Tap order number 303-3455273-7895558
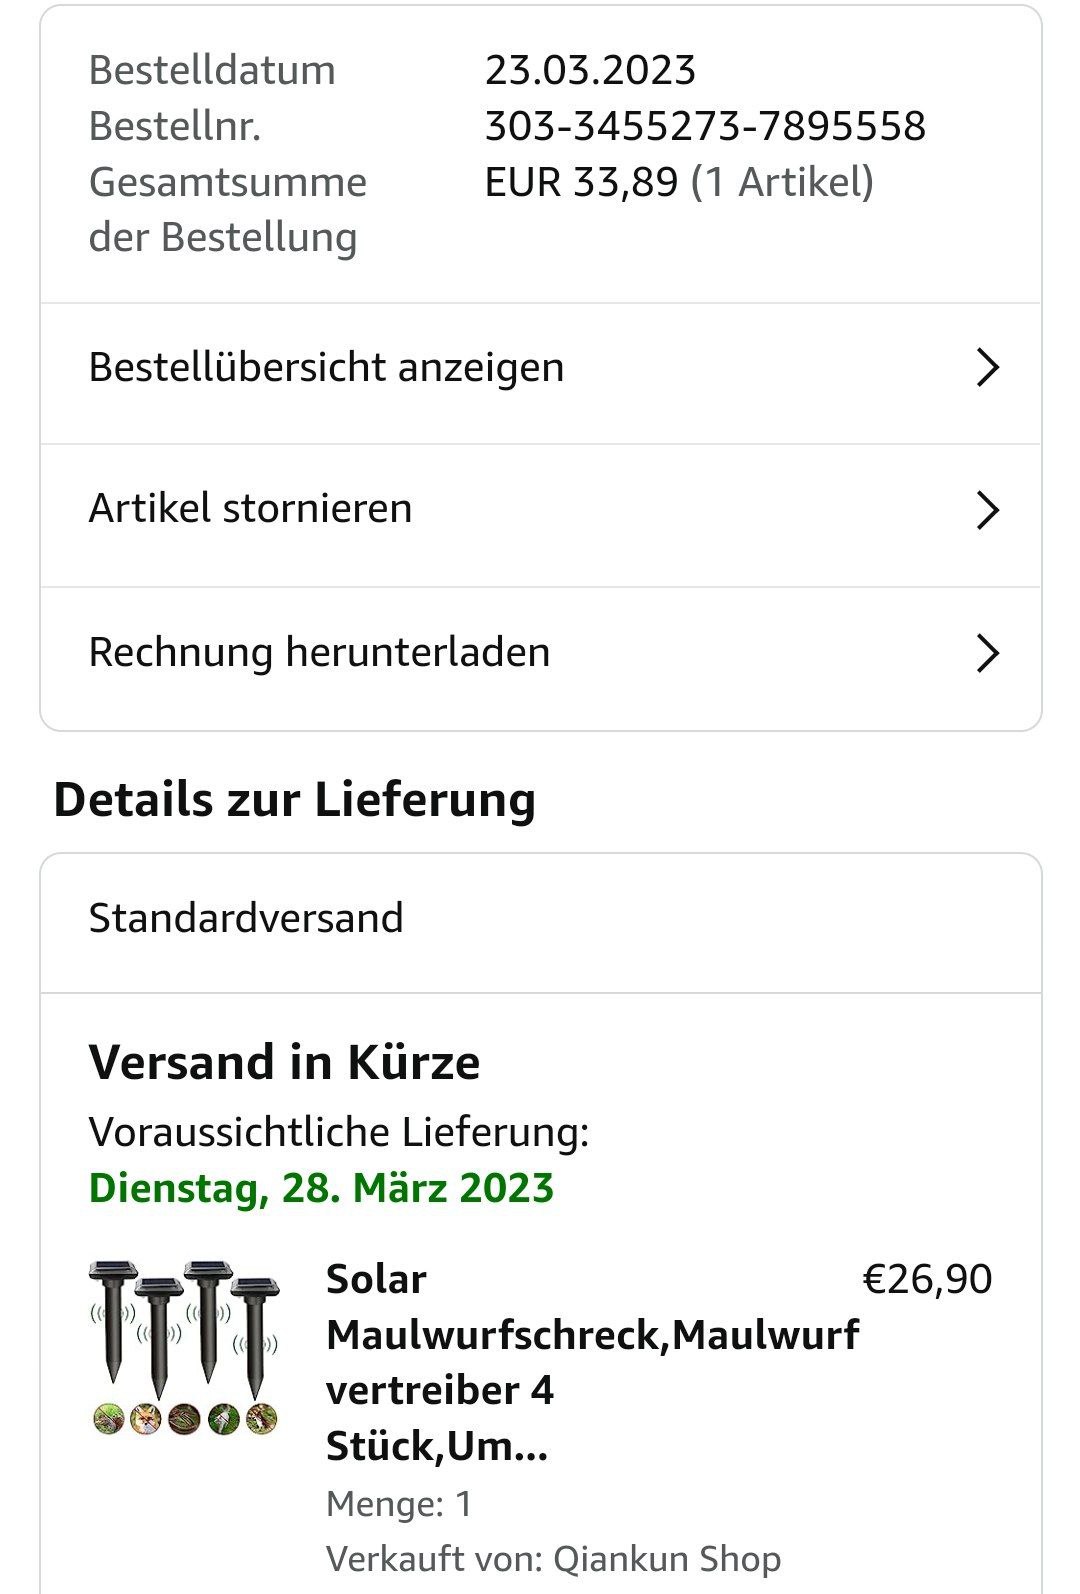The width and height of the screenshot is (1080, 1594). (705, 126)
